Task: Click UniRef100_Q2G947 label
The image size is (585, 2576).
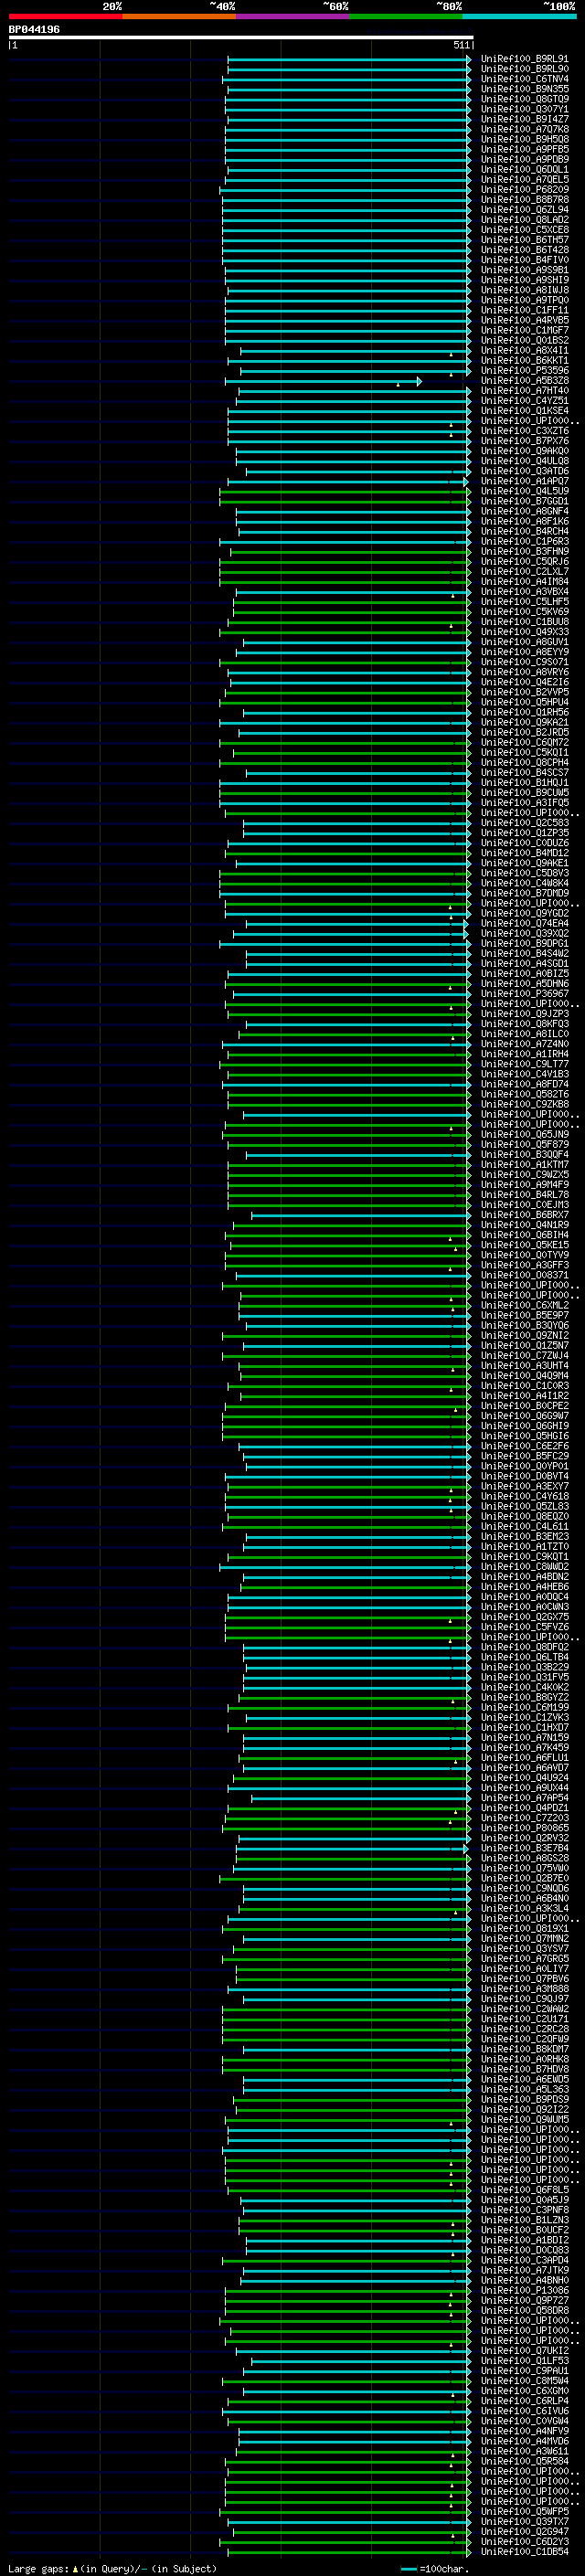Action: (524, 2531)
